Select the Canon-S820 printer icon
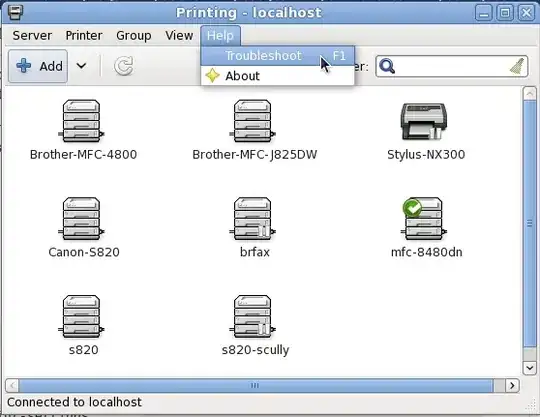Screen dimensions: 540x417 click(81, 219)
